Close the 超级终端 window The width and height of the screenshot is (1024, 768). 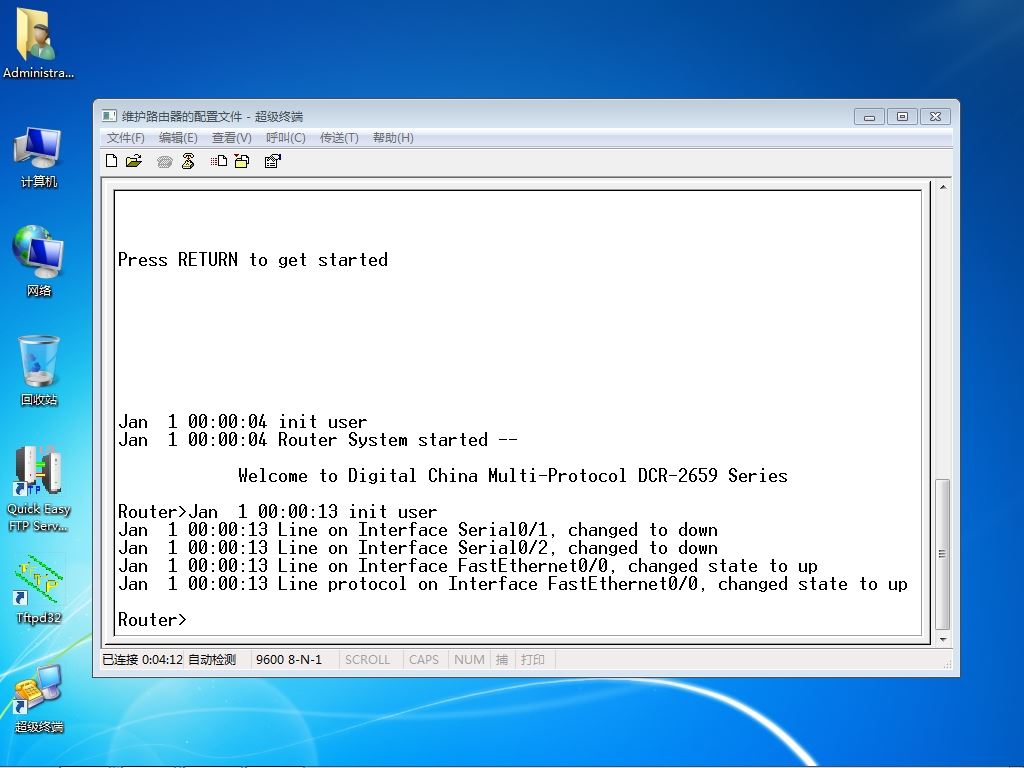tap(935, 117)
